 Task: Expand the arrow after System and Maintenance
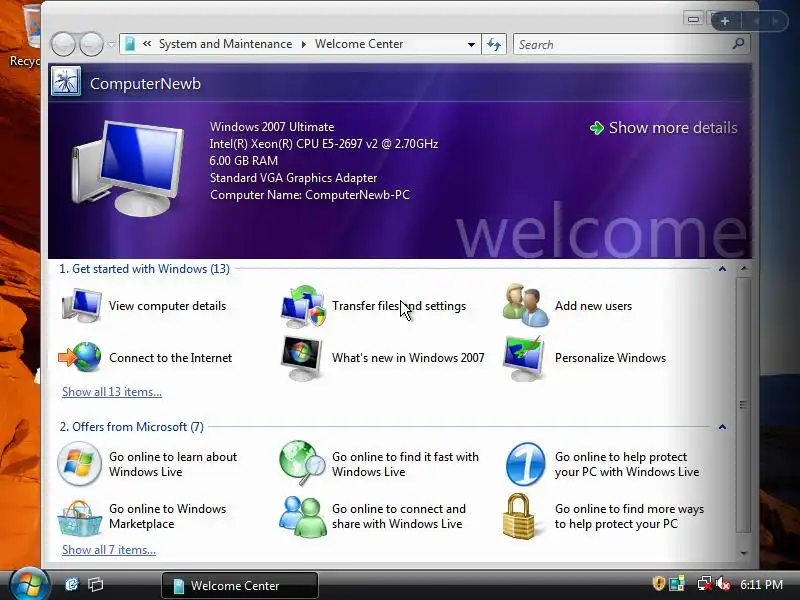coord(304,44)
